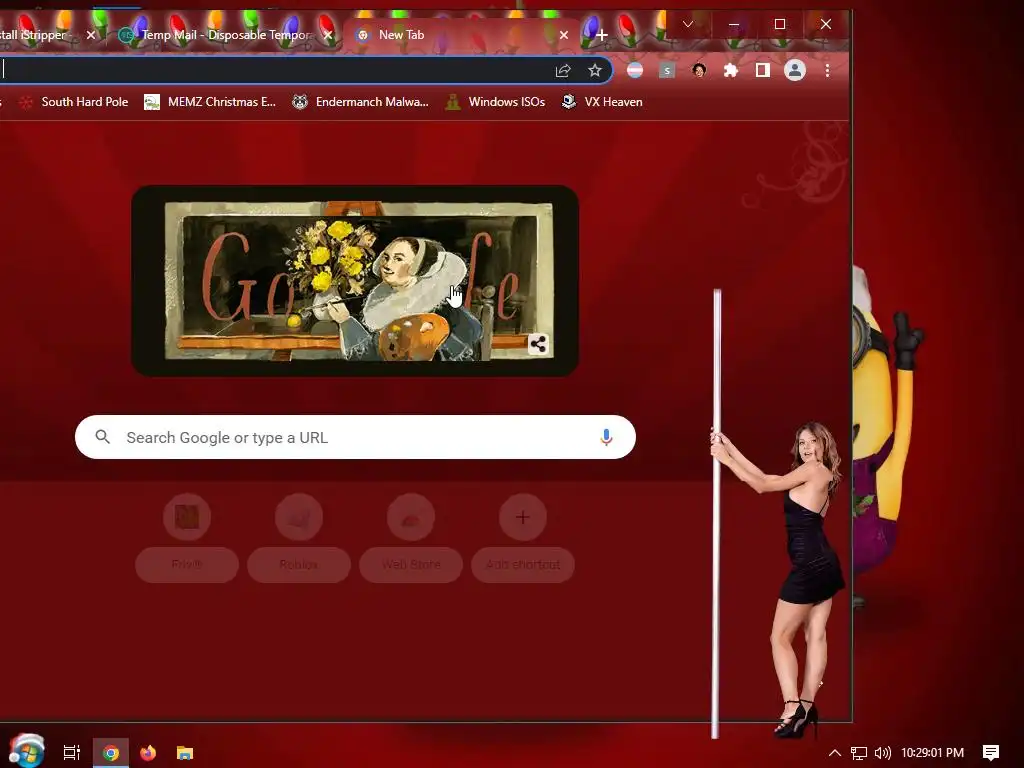Bookmark this tab with the star icon
Screen dimensions: 1024x768
coord(594,71)
